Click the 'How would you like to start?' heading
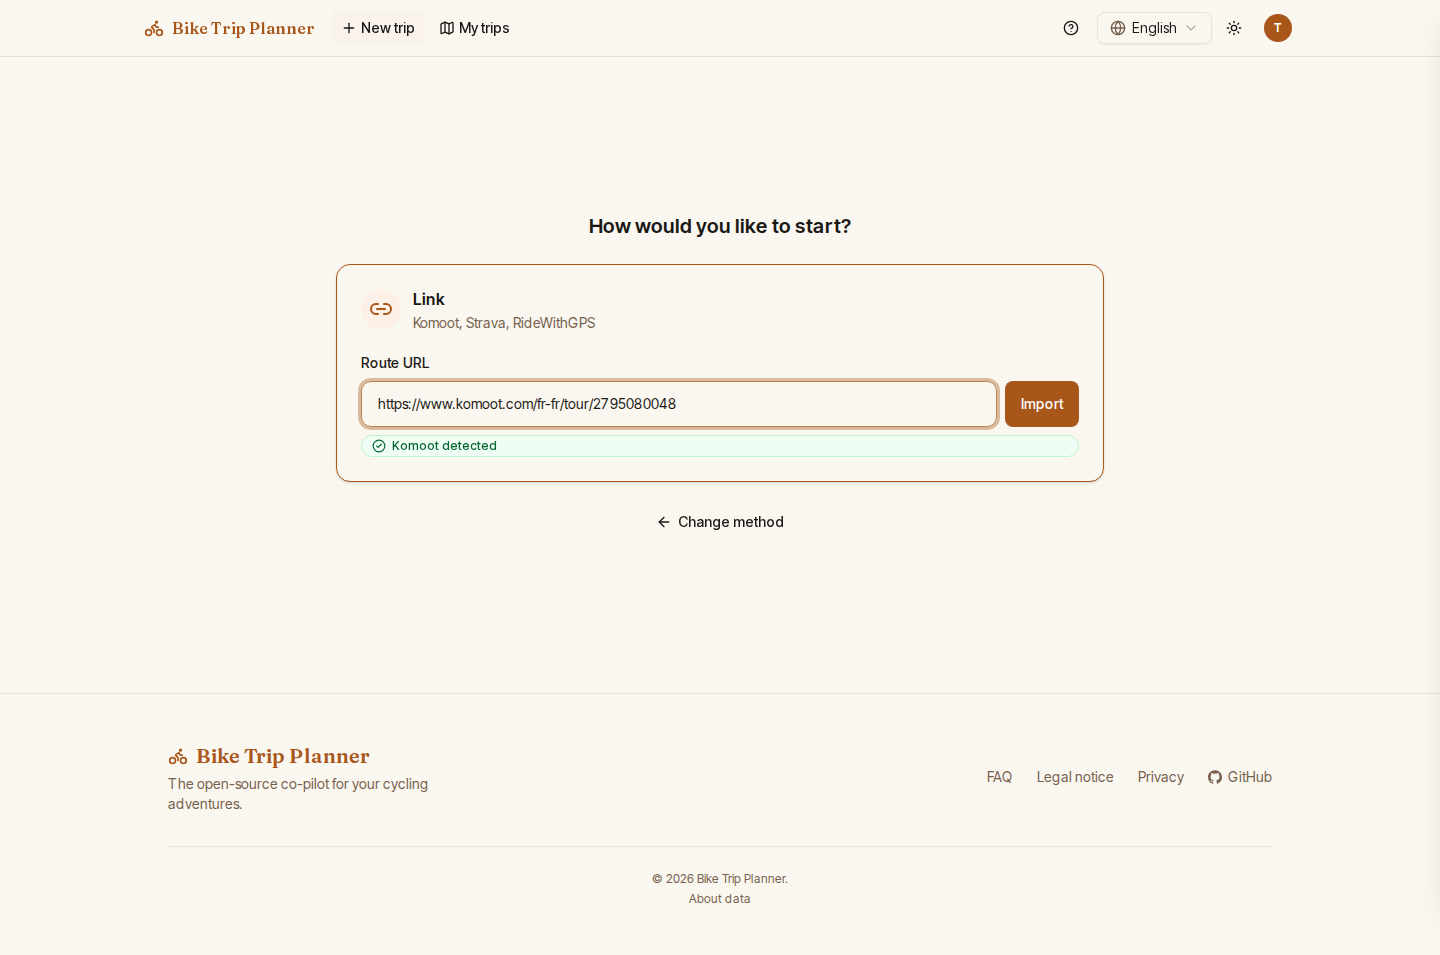 (x=720, y=226)
